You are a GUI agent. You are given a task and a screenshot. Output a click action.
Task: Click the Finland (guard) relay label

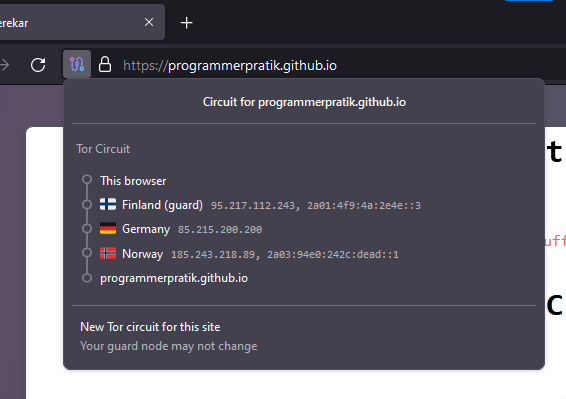click(162, 205)
